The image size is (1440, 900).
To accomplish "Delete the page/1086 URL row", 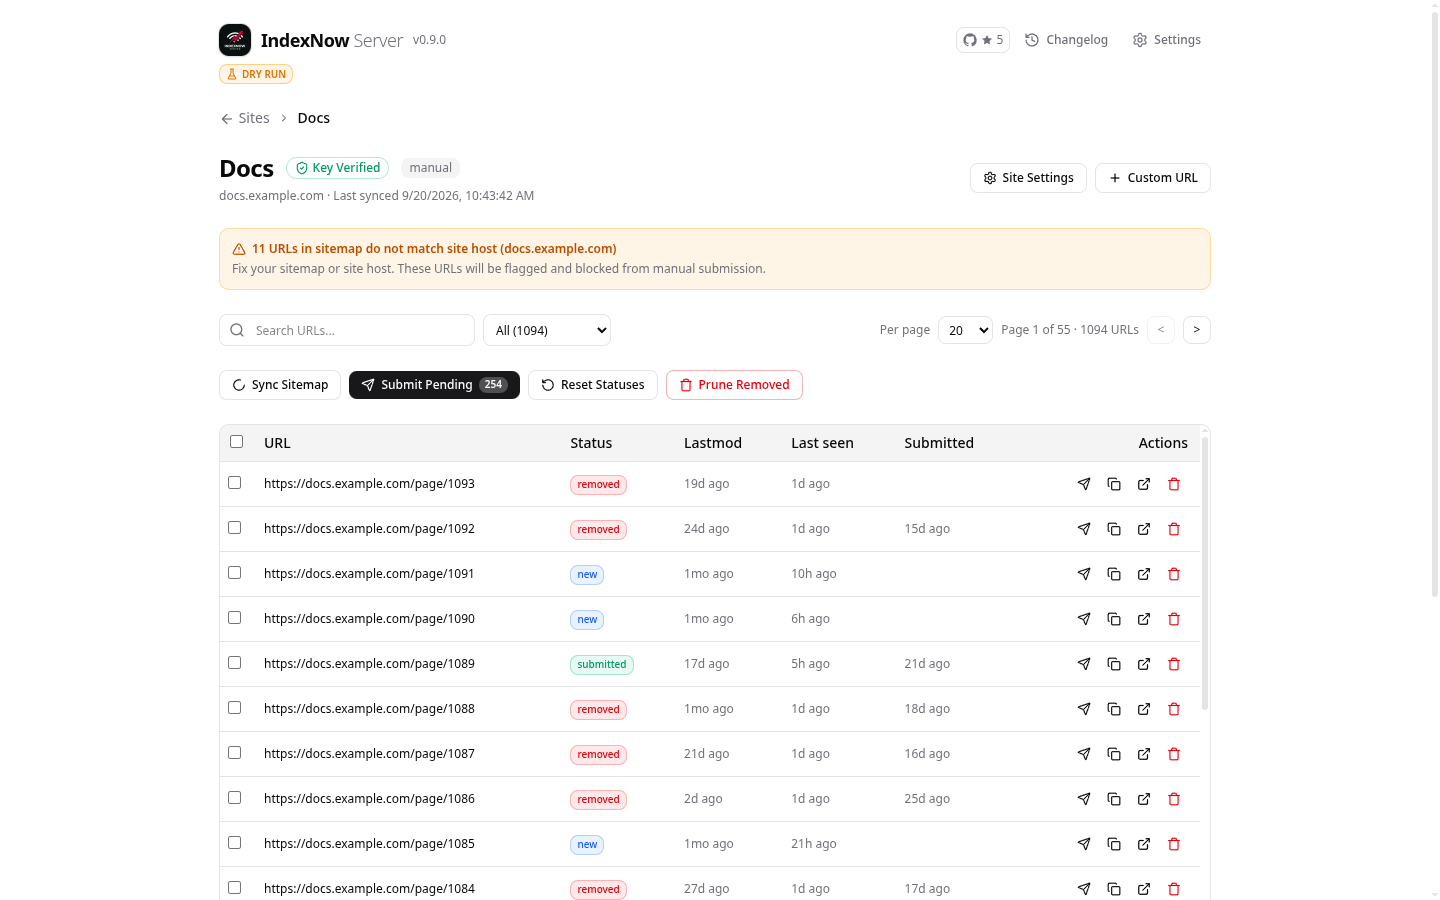I will coord(1174,799).
